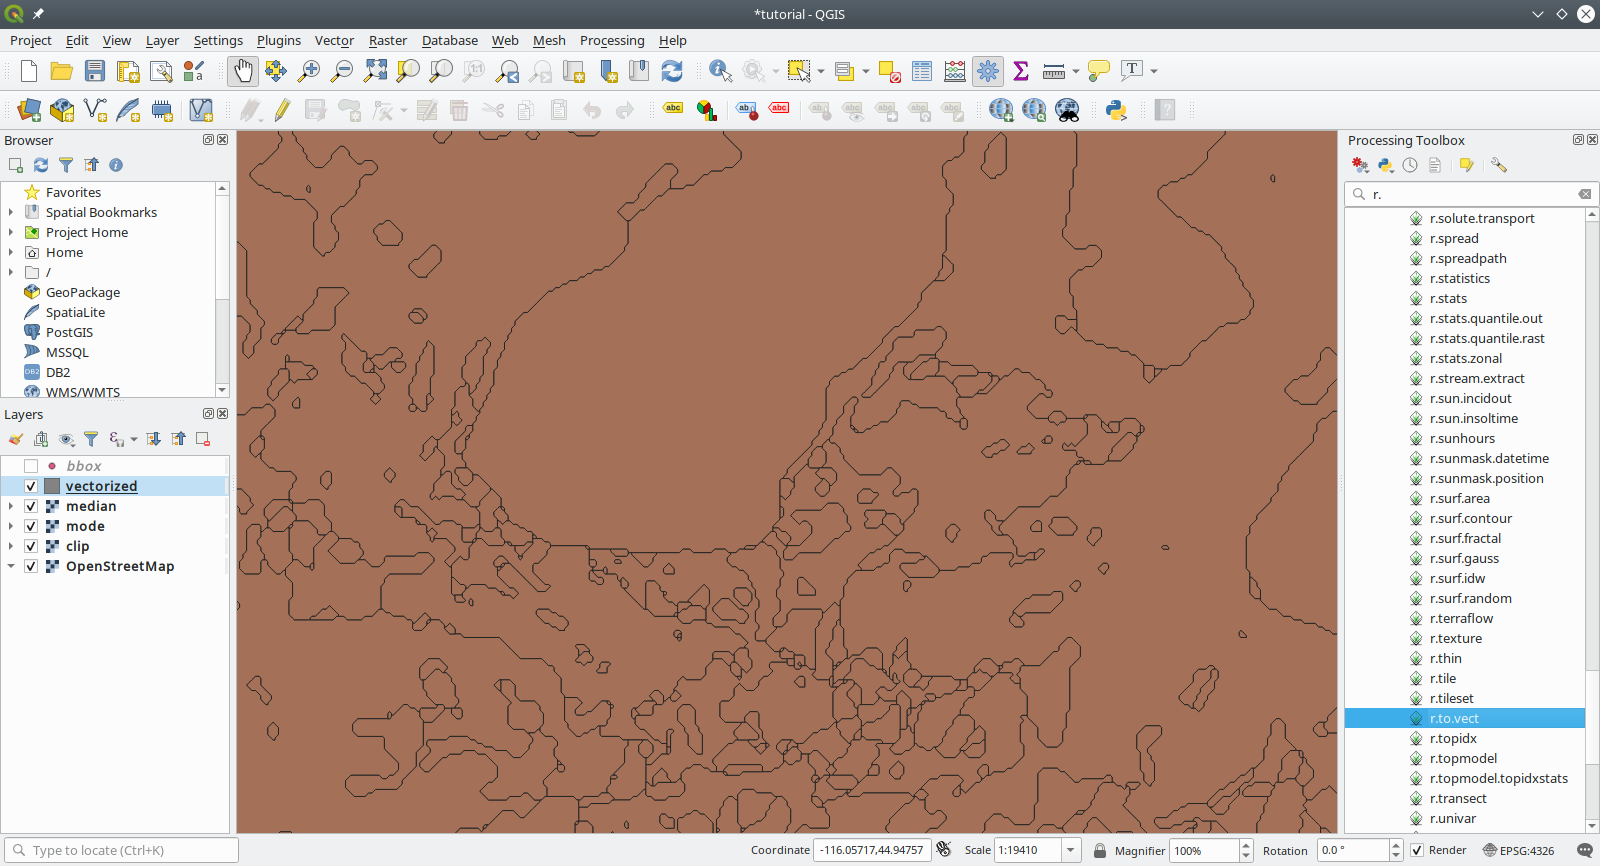Expand the Home folder node
Image resolution: width=1600 pixels, height=866 pixels.
coord(11,252)
